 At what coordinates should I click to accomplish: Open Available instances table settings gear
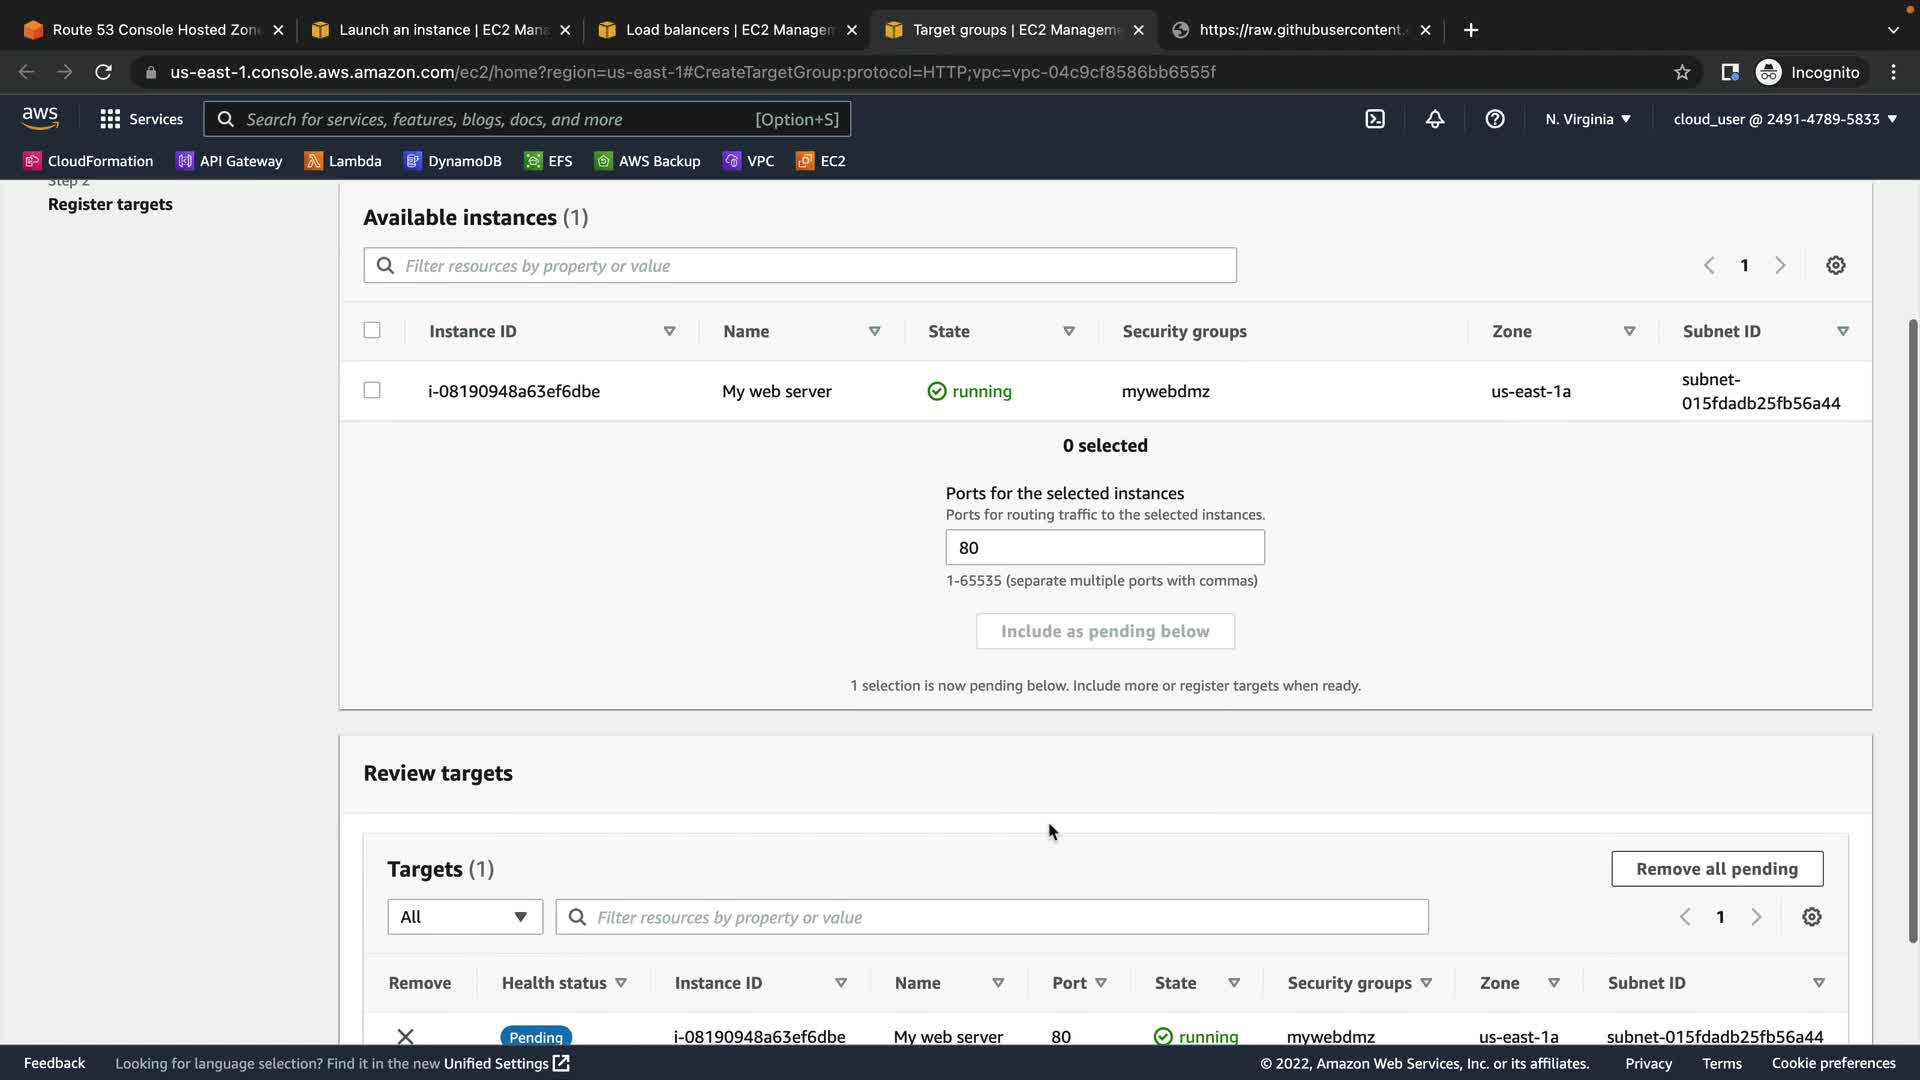tap(1836, 265)
